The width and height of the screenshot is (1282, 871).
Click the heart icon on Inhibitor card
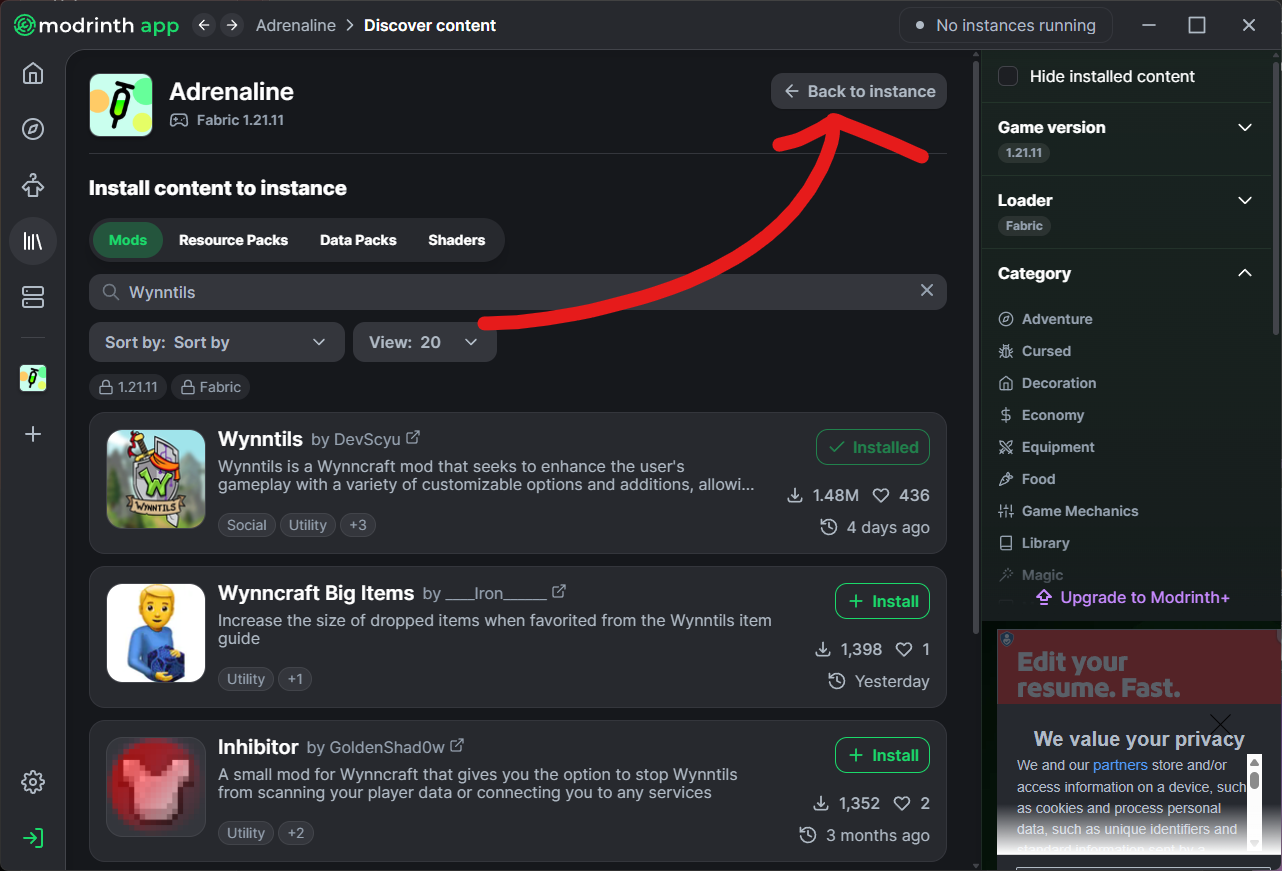click(x=902, y=803)
